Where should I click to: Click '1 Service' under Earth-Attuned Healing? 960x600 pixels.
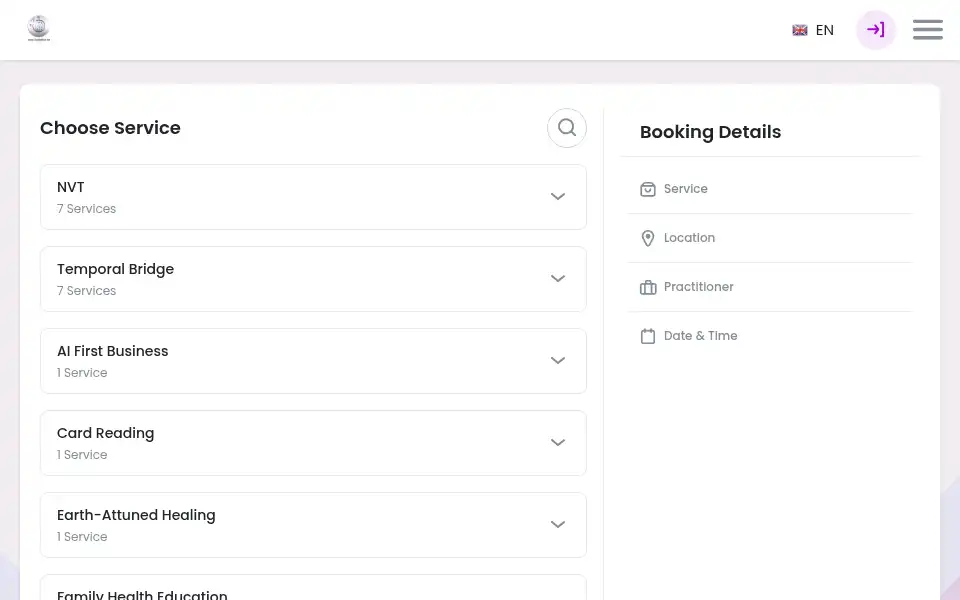82,537
